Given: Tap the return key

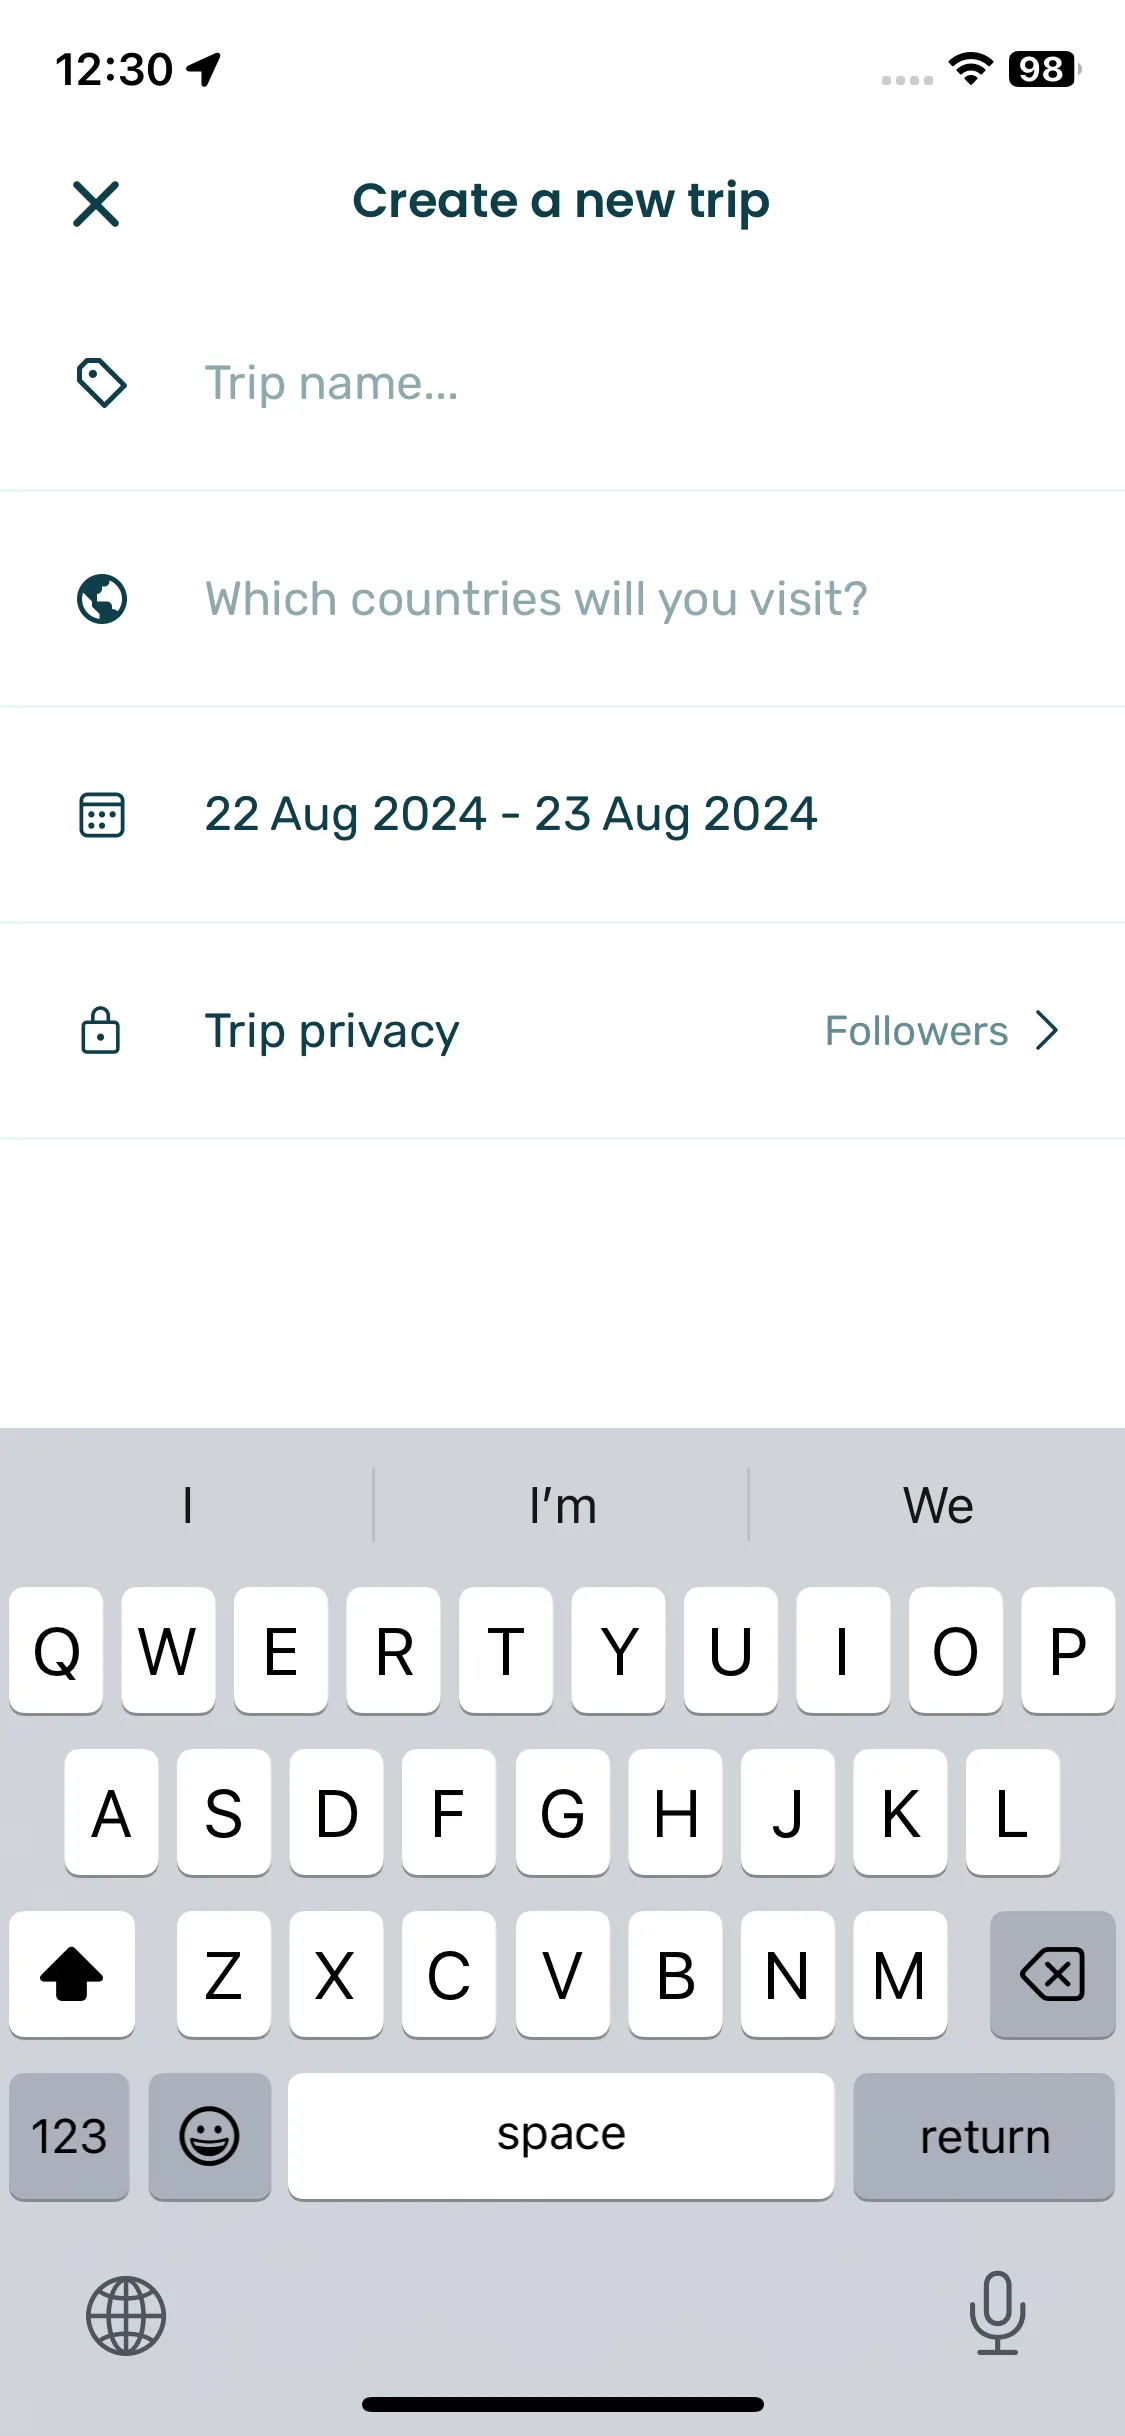Looking at the screenshot, I should (x=984, y=2136).
